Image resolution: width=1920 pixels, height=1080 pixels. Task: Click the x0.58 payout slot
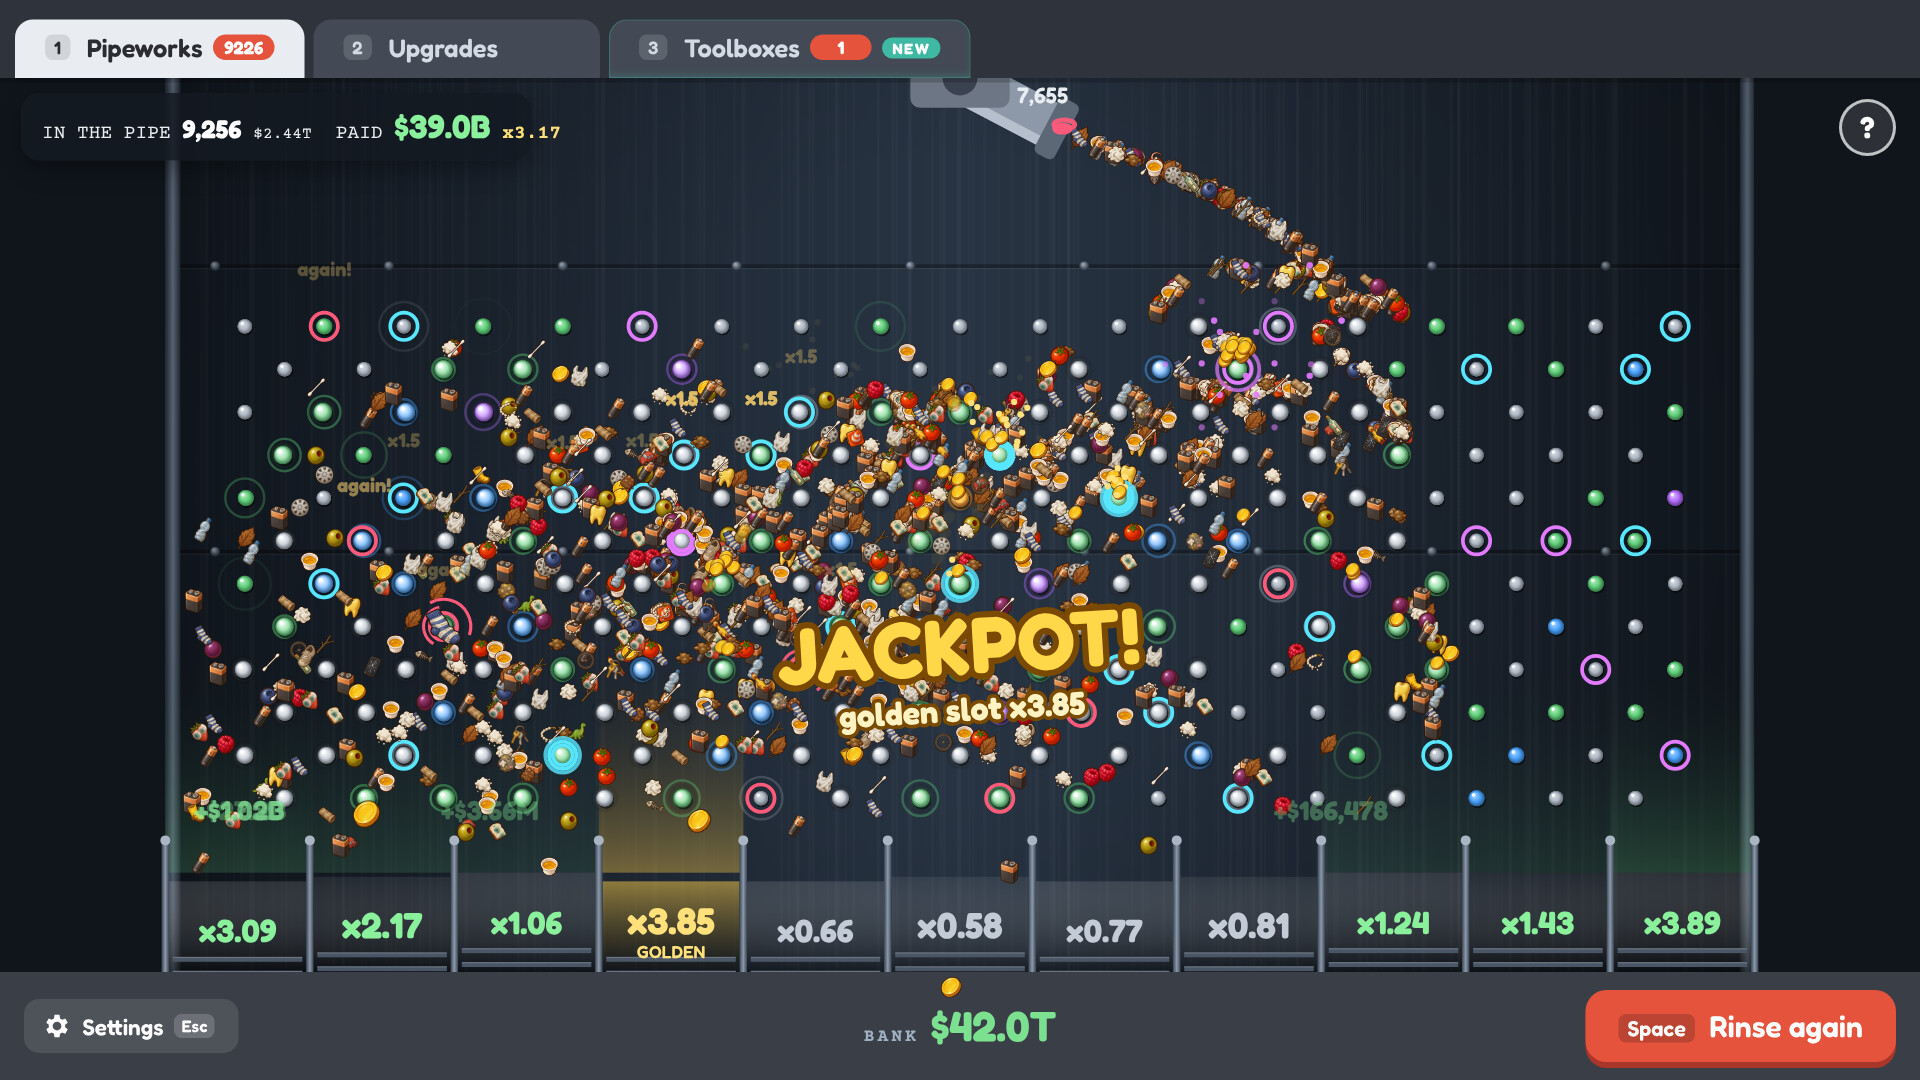[960, 926]
